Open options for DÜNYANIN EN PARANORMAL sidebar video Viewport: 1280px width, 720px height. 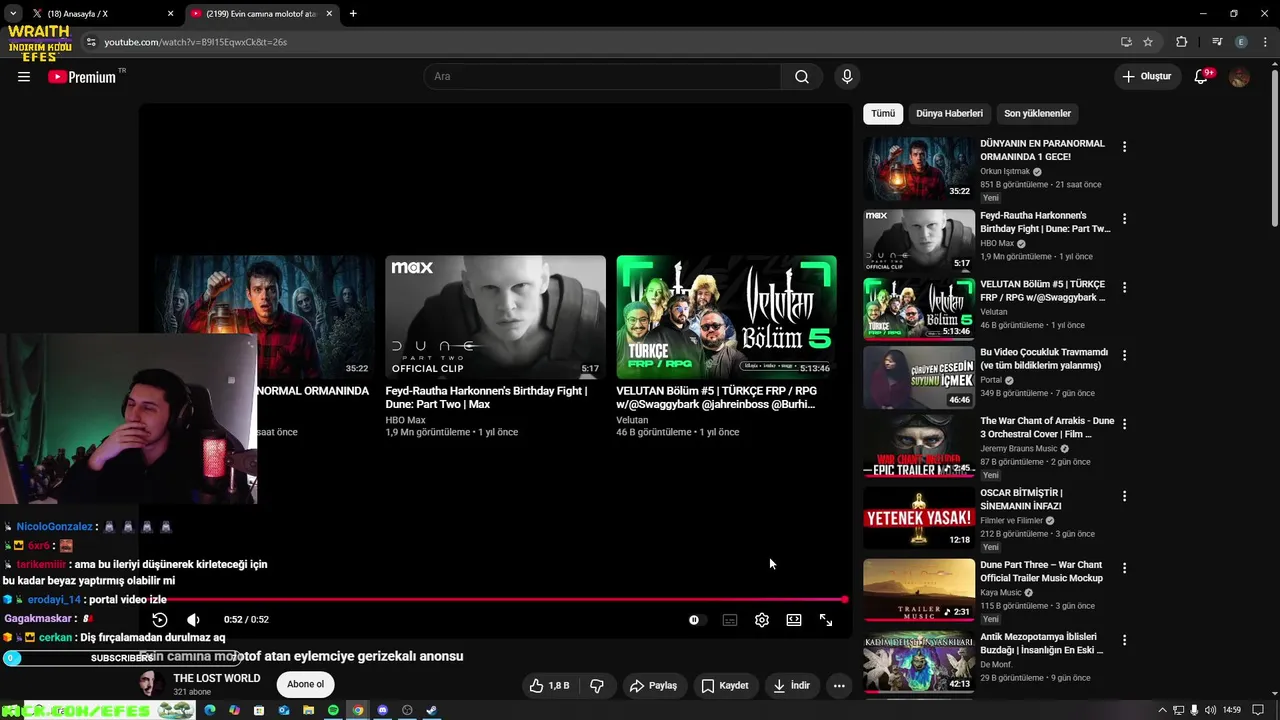tap(1124, 147)
